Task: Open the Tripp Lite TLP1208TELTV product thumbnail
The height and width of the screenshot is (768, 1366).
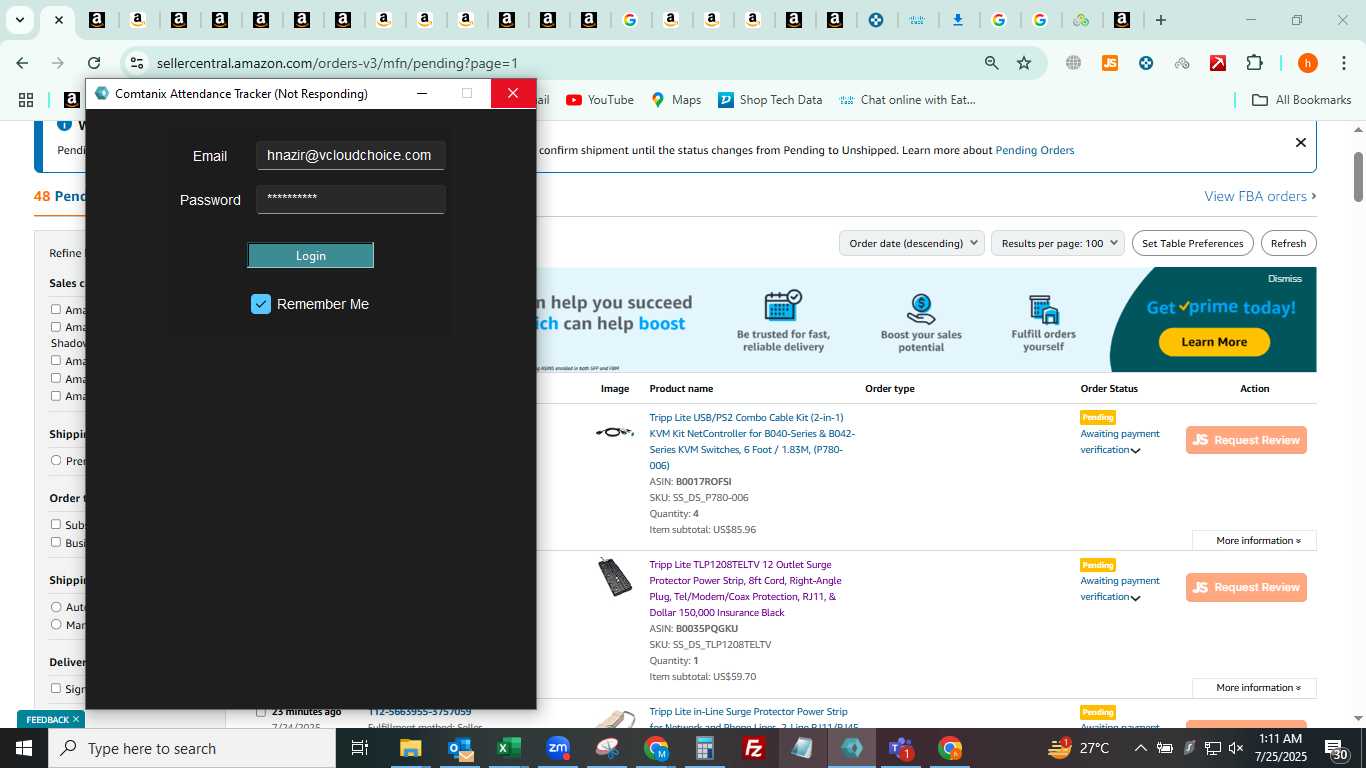Action: click(614, 577)
